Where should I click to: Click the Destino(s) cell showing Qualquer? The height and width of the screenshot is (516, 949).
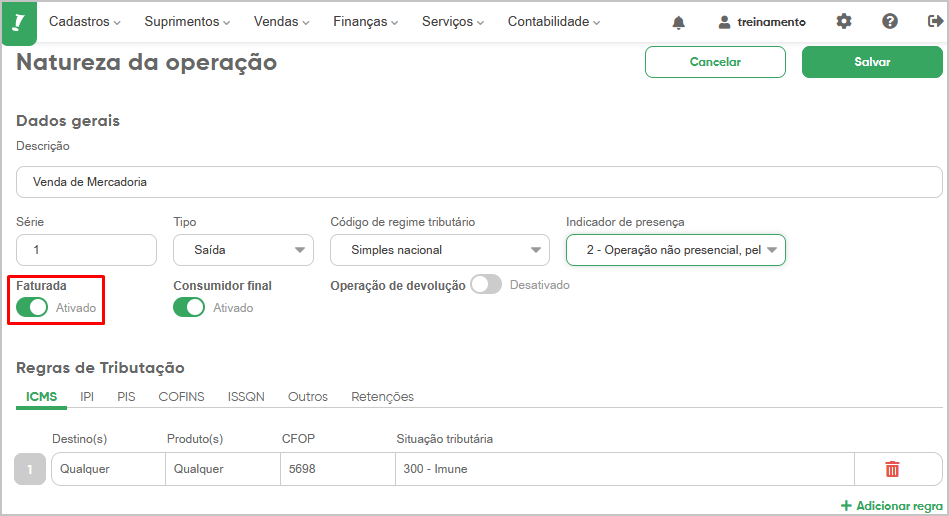tap(108, 469)
